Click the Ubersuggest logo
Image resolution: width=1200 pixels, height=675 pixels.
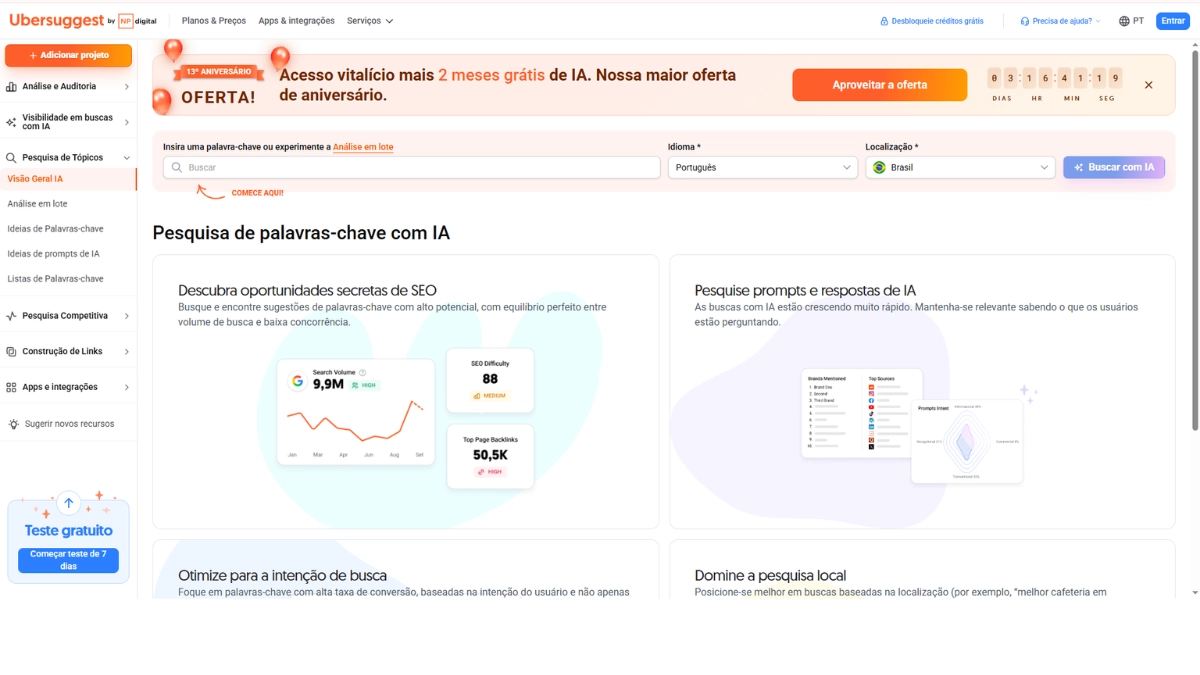[x=55, y=20]
